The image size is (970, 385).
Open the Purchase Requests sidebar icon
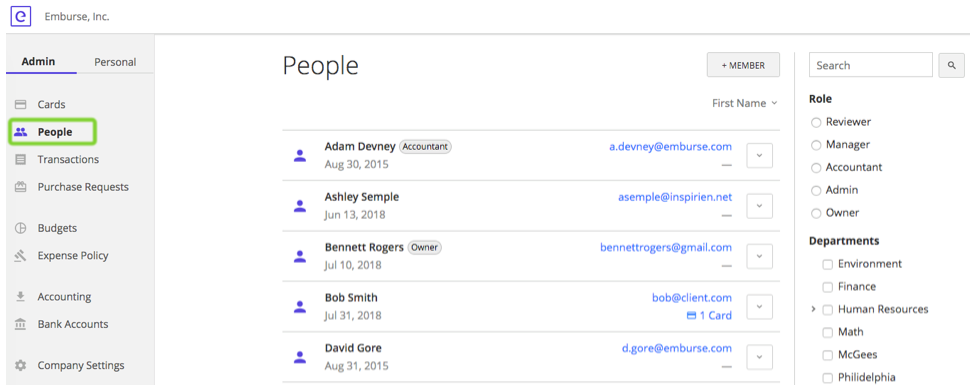pyautogui.click(x=20, y=187)
